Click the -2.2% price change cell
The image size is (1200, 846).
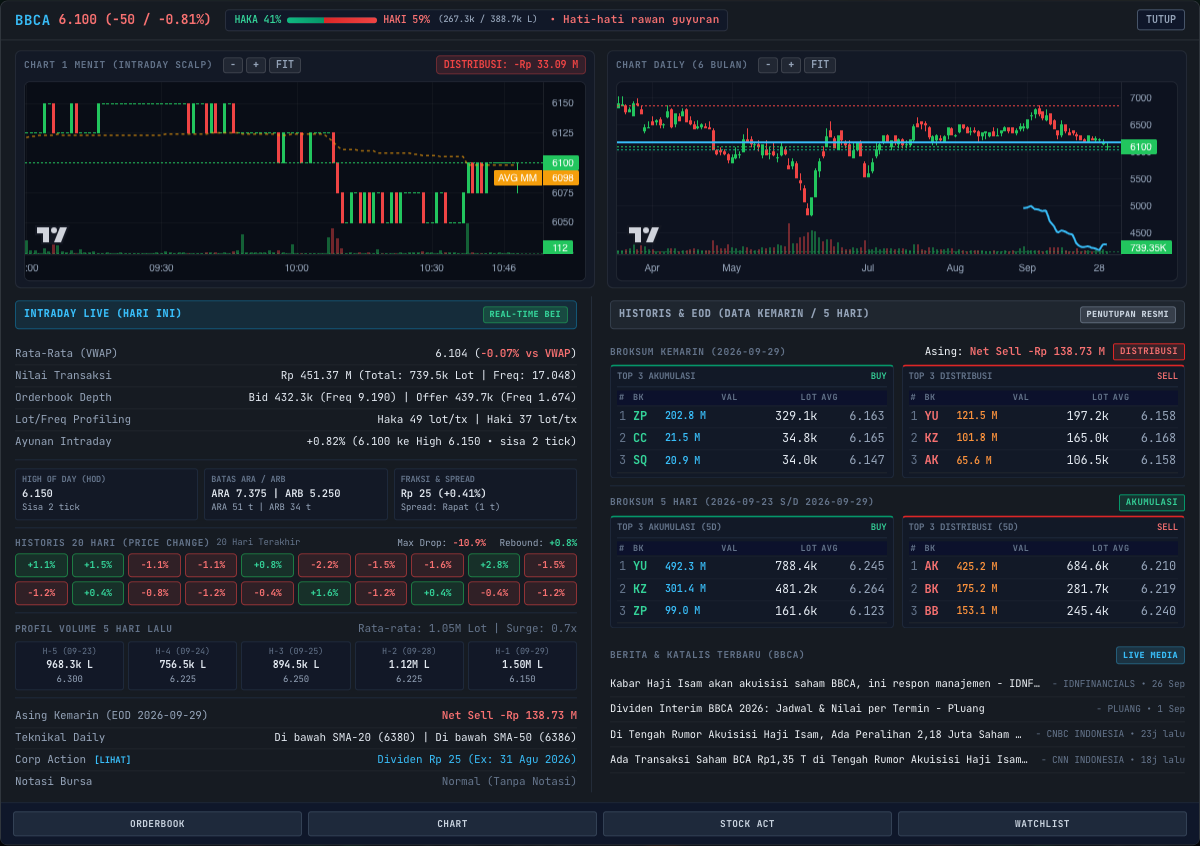pyautogui.click(x=324, y=565)
